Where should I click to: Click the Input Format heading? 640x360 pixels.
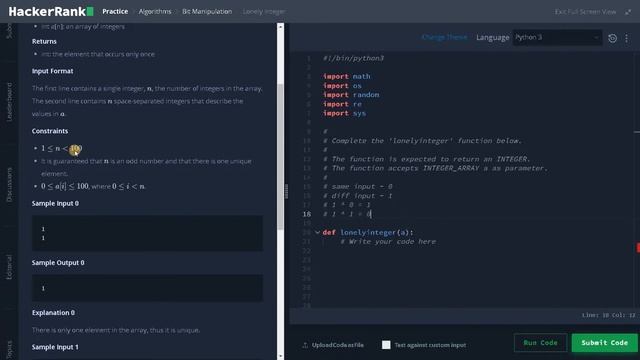tap(53, 71)
